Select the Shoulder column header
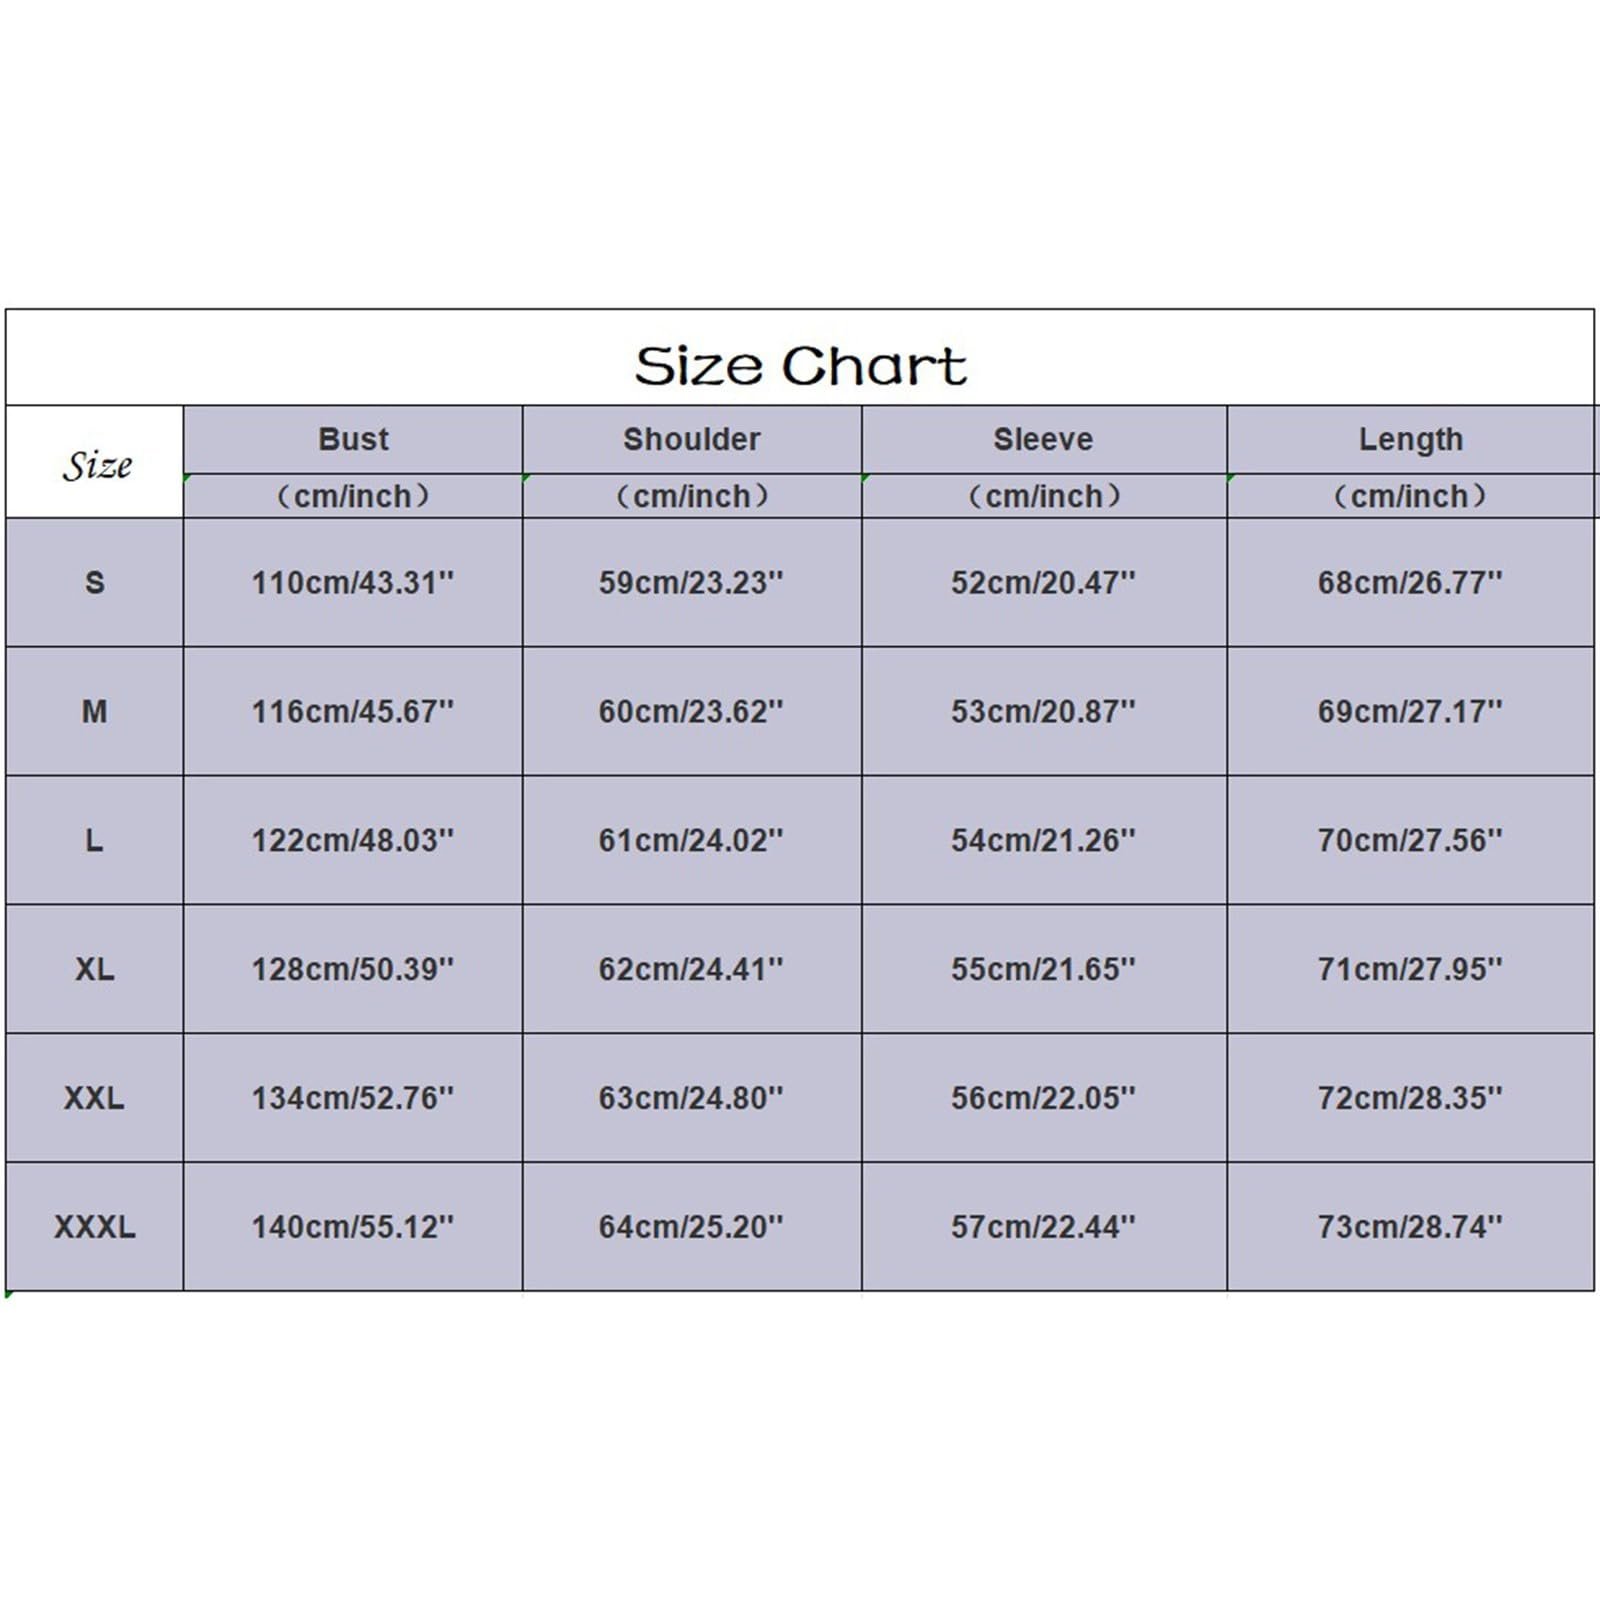The width and height of the screenshot is (1600, 1600). pos(691,439)
